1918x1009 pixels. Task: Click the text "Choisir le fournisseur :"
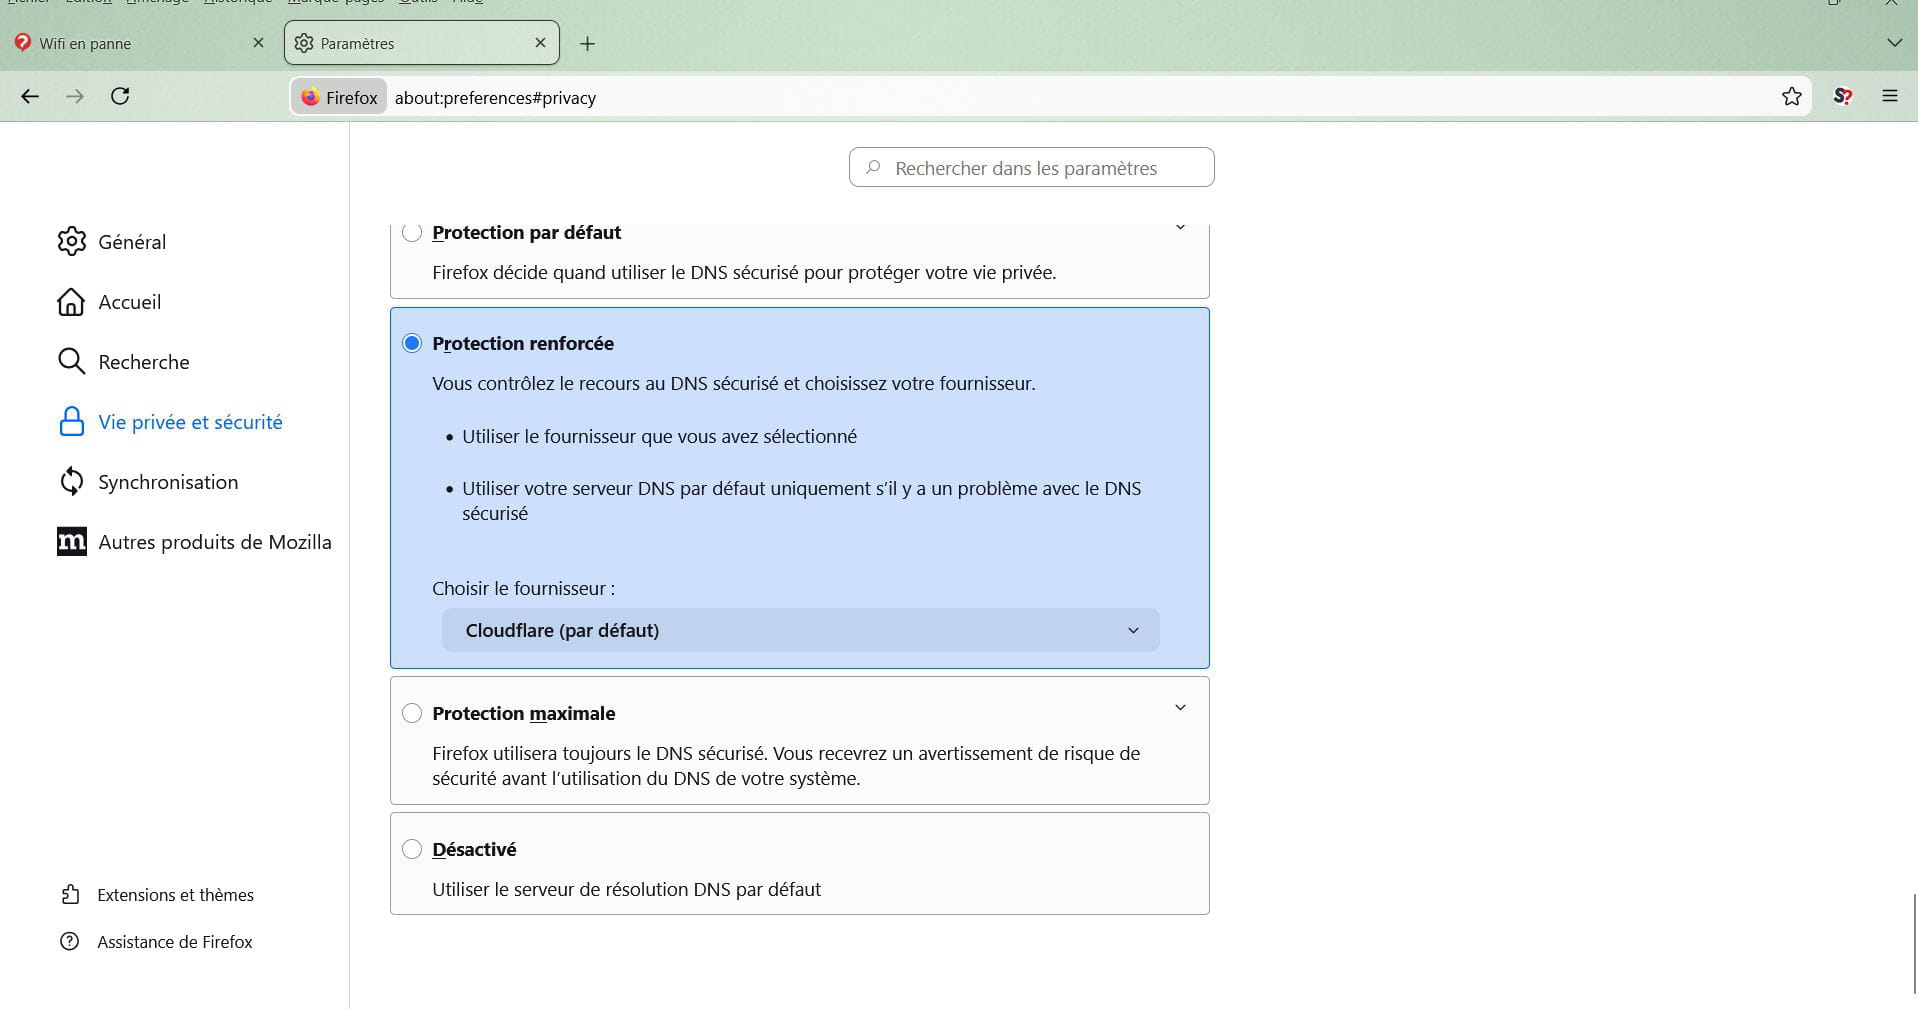click(x=523, y=589)
